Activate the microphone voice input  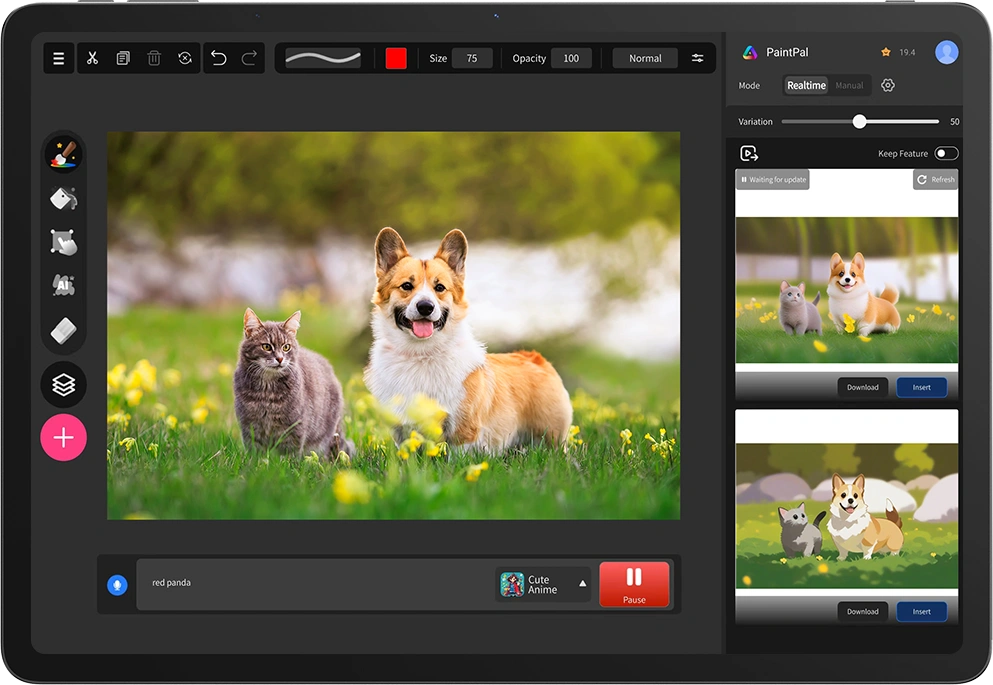(117, 584)
